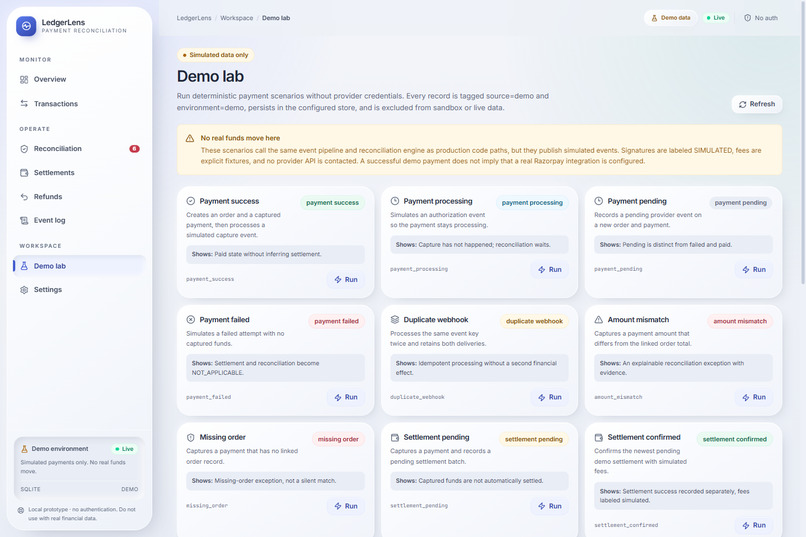Run the Payment failed scenario
The image size is (806, 537).
tap(346, 397)
